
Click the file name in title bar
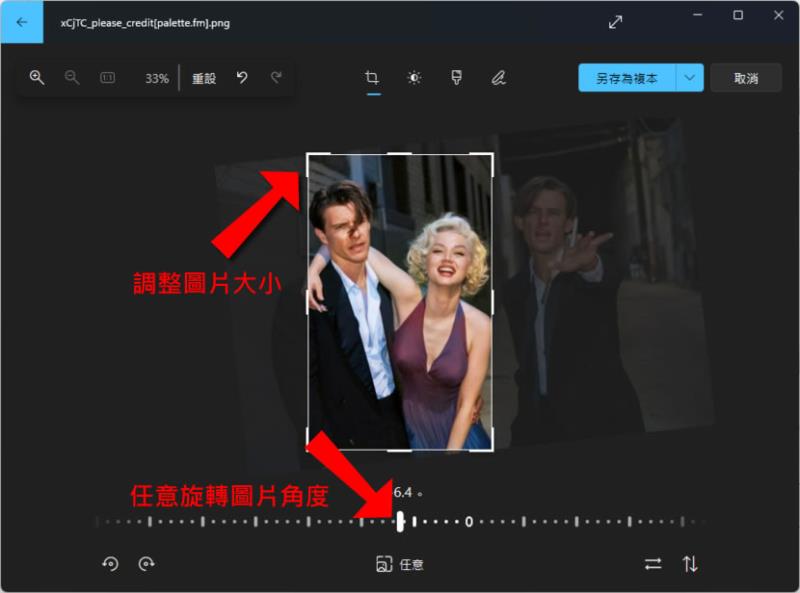[145, 23]
